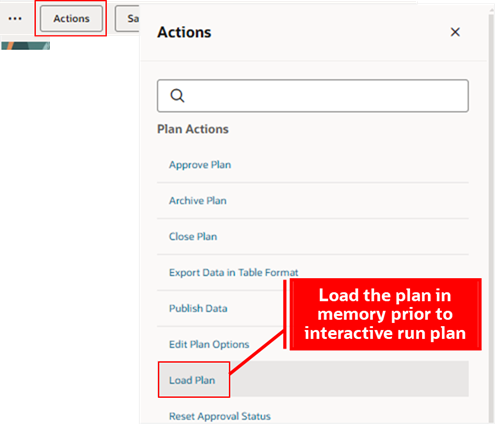This screenshot has height=424, width=495.
Task: Open Edit Plan Options
Action: tap(209, 344)
